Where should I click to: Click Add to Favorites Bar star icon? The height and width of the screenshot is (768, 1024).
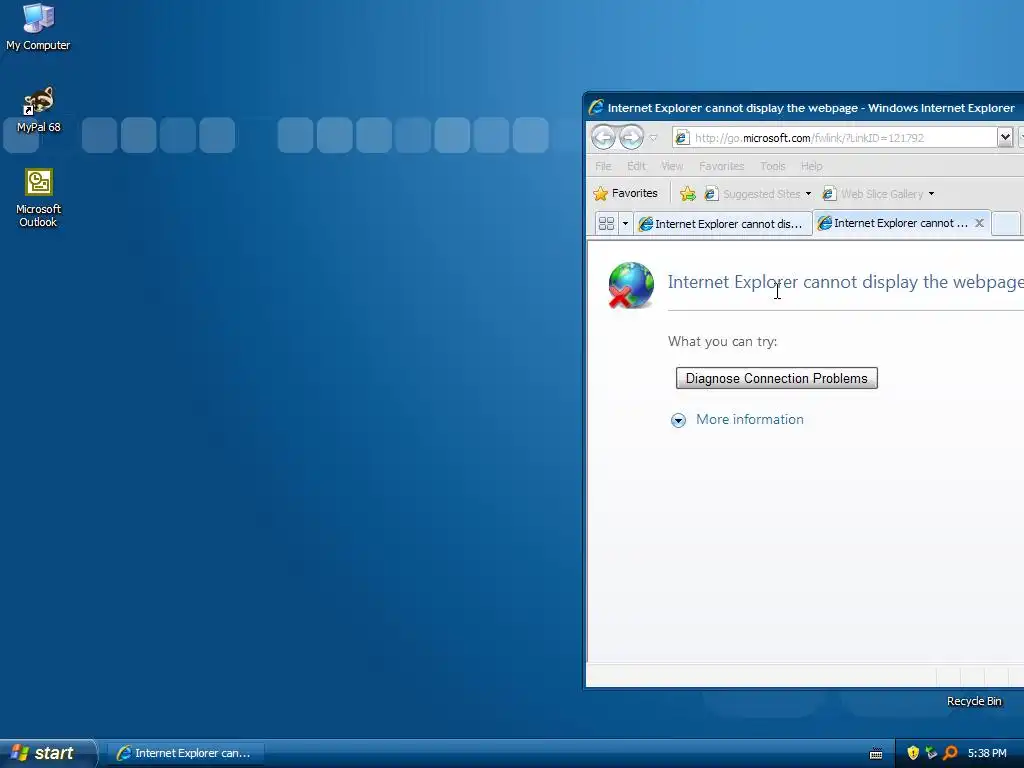point(687,193)
